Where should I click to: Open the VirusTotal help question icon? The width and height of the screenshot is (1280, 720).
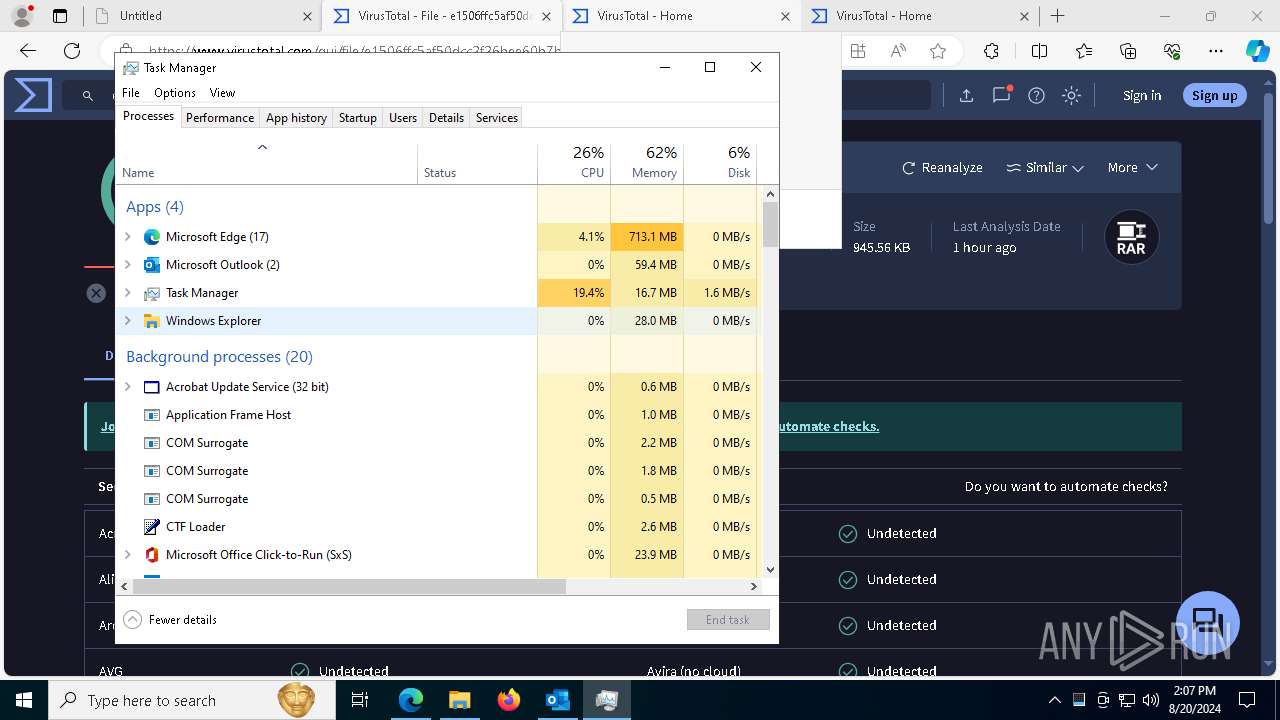1037,95
